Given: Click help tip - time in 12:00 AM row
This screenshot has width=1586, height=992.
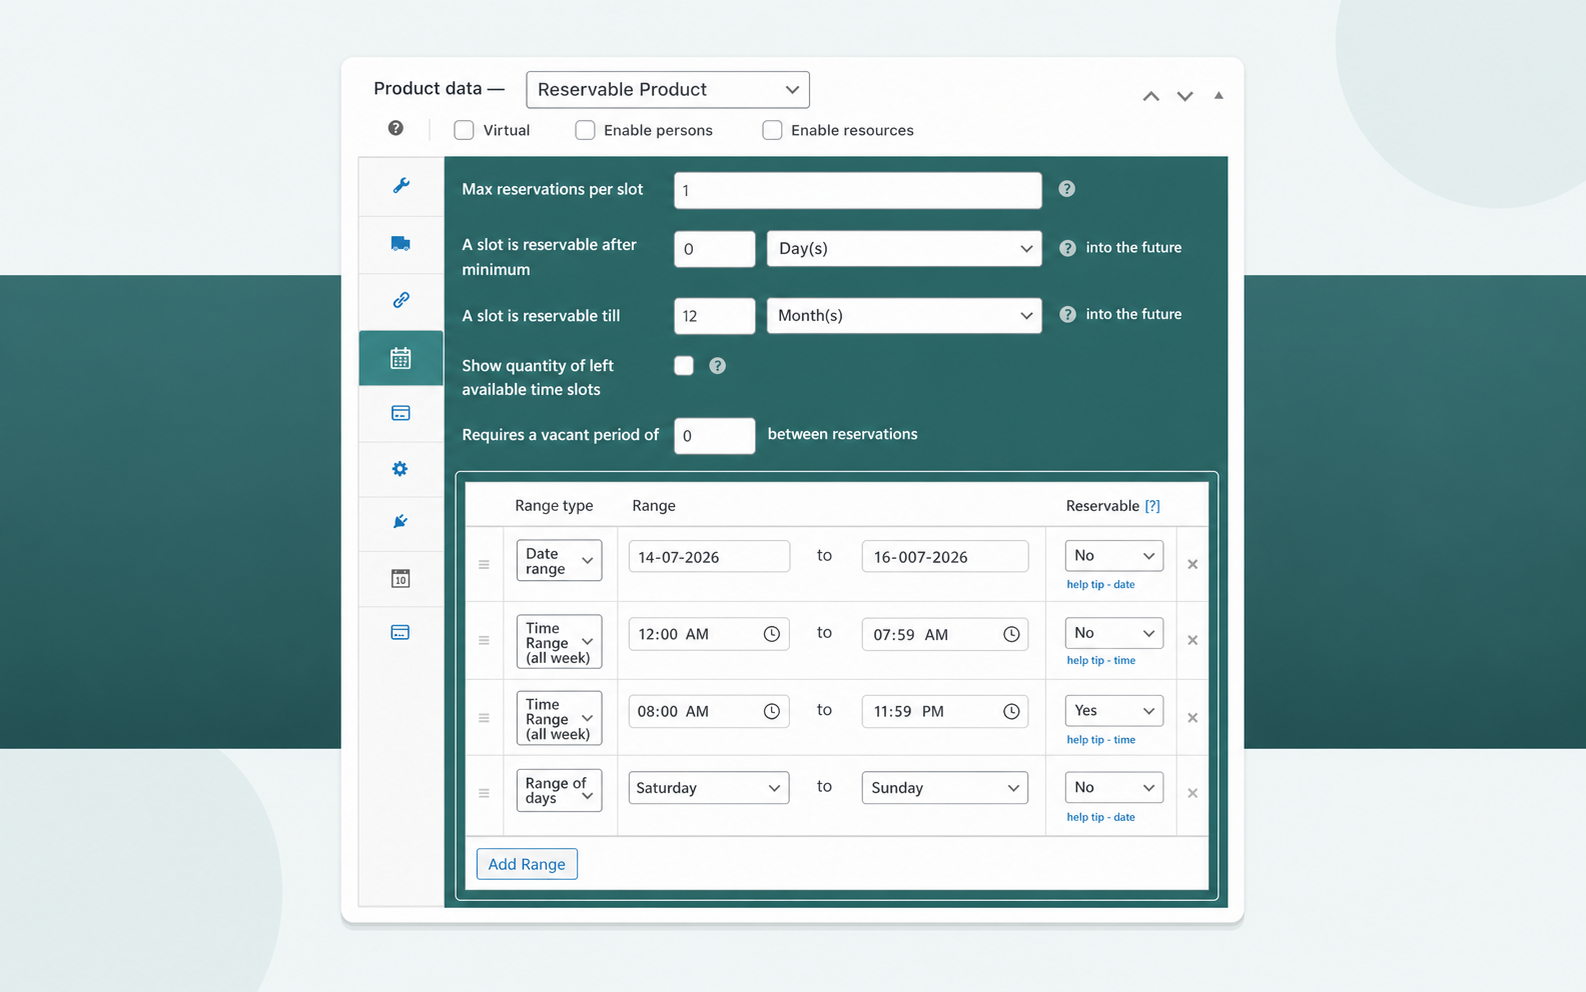Looking at the screenshot, I should (x=1100, y=660).
